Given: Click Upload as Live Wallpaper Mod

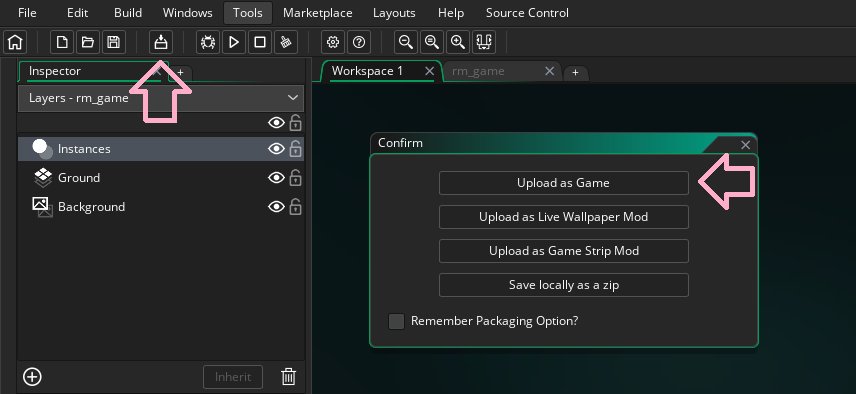Looking at the screenshot, I should tap(563, 217).
